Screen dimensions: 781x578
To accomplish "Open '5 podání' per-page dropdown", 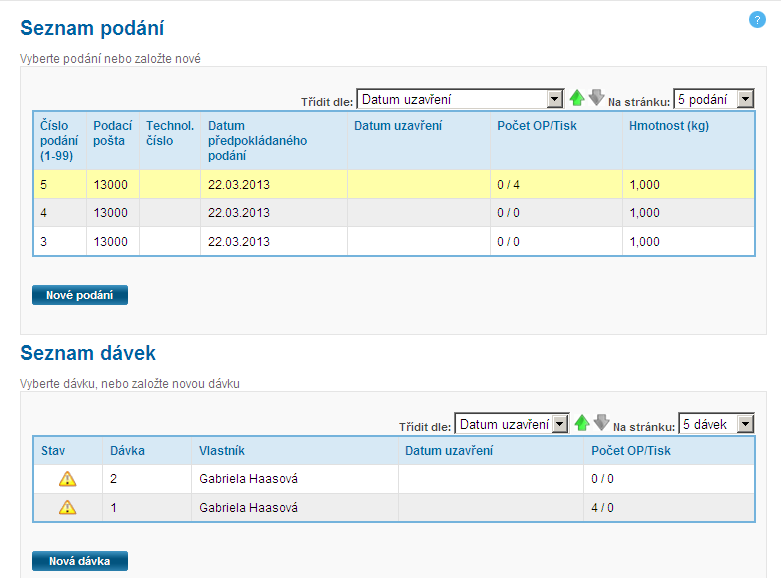I will pyautogui.click(x=714, y=99).
